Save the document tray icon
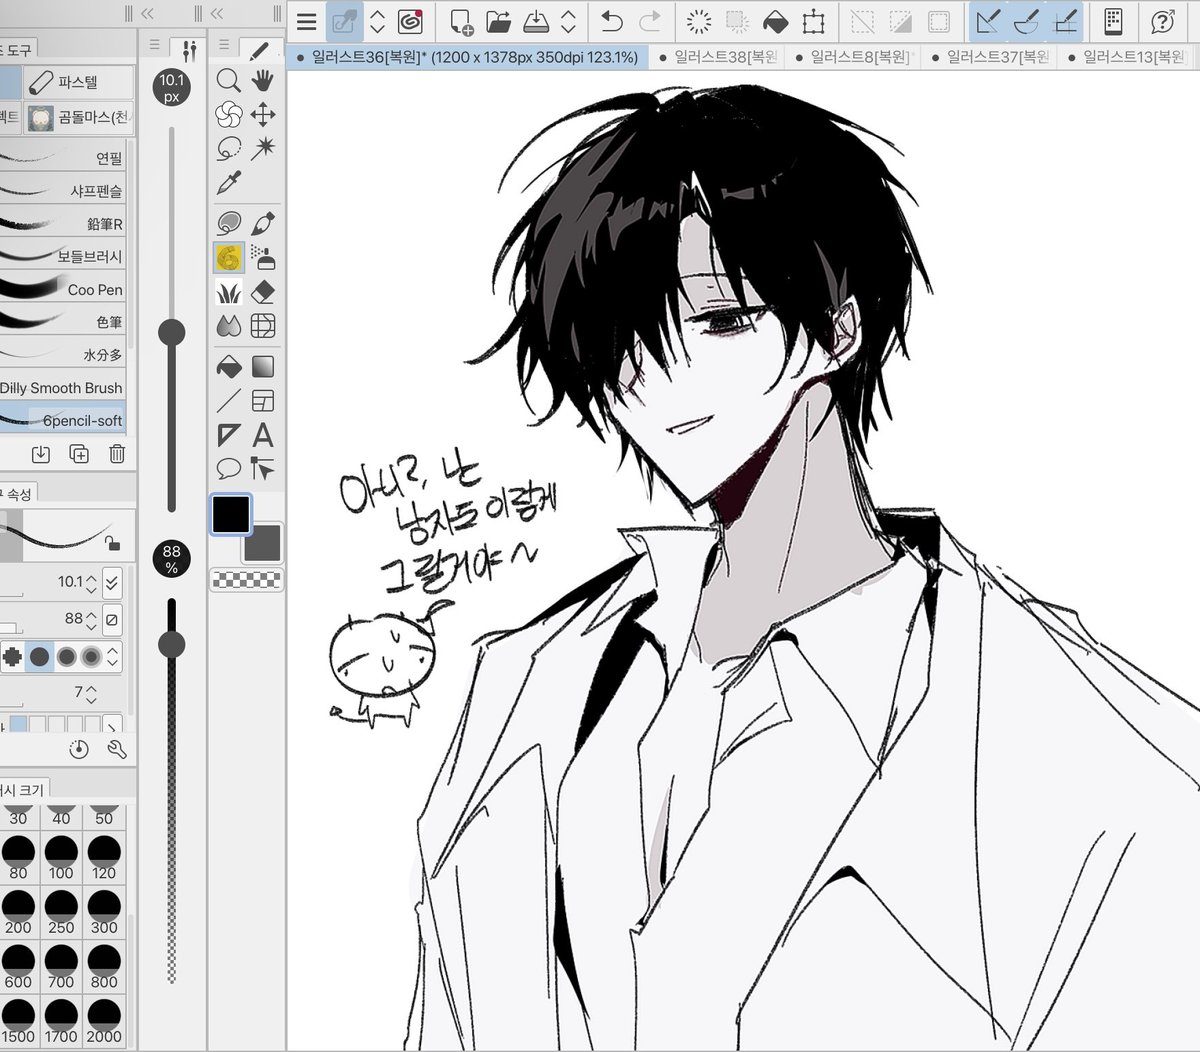This screenshot has height=1052, width=1200. click(x=536, y=21)
